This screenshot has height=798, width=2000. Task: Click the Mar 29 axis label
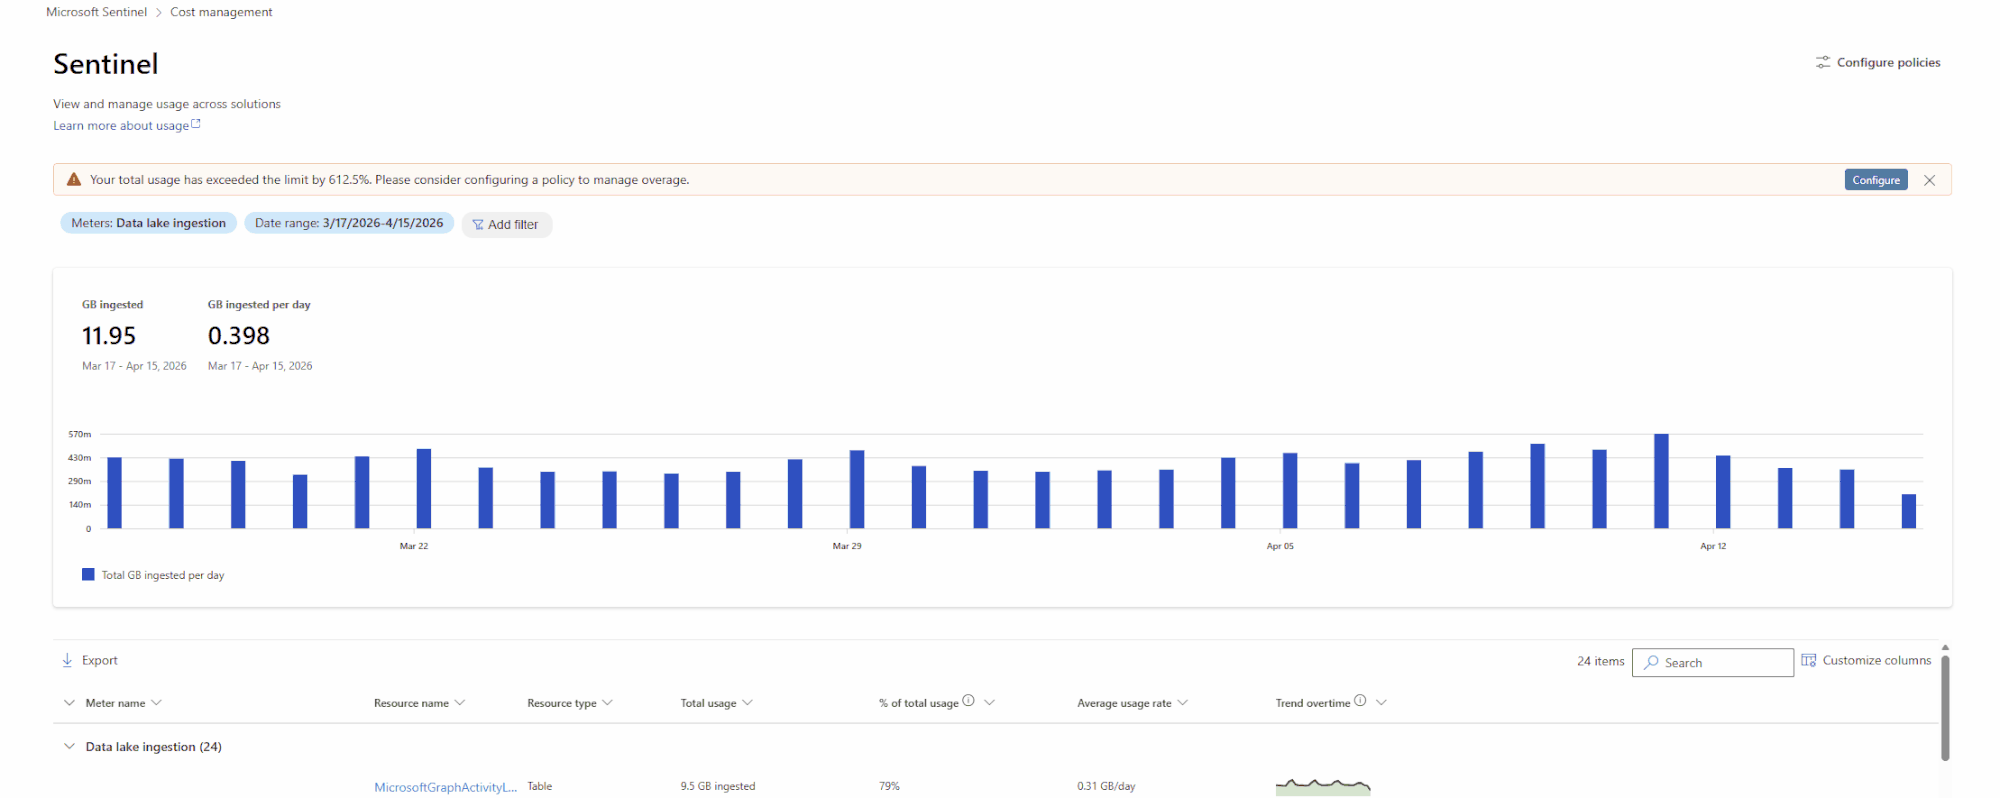pos(847,546)
